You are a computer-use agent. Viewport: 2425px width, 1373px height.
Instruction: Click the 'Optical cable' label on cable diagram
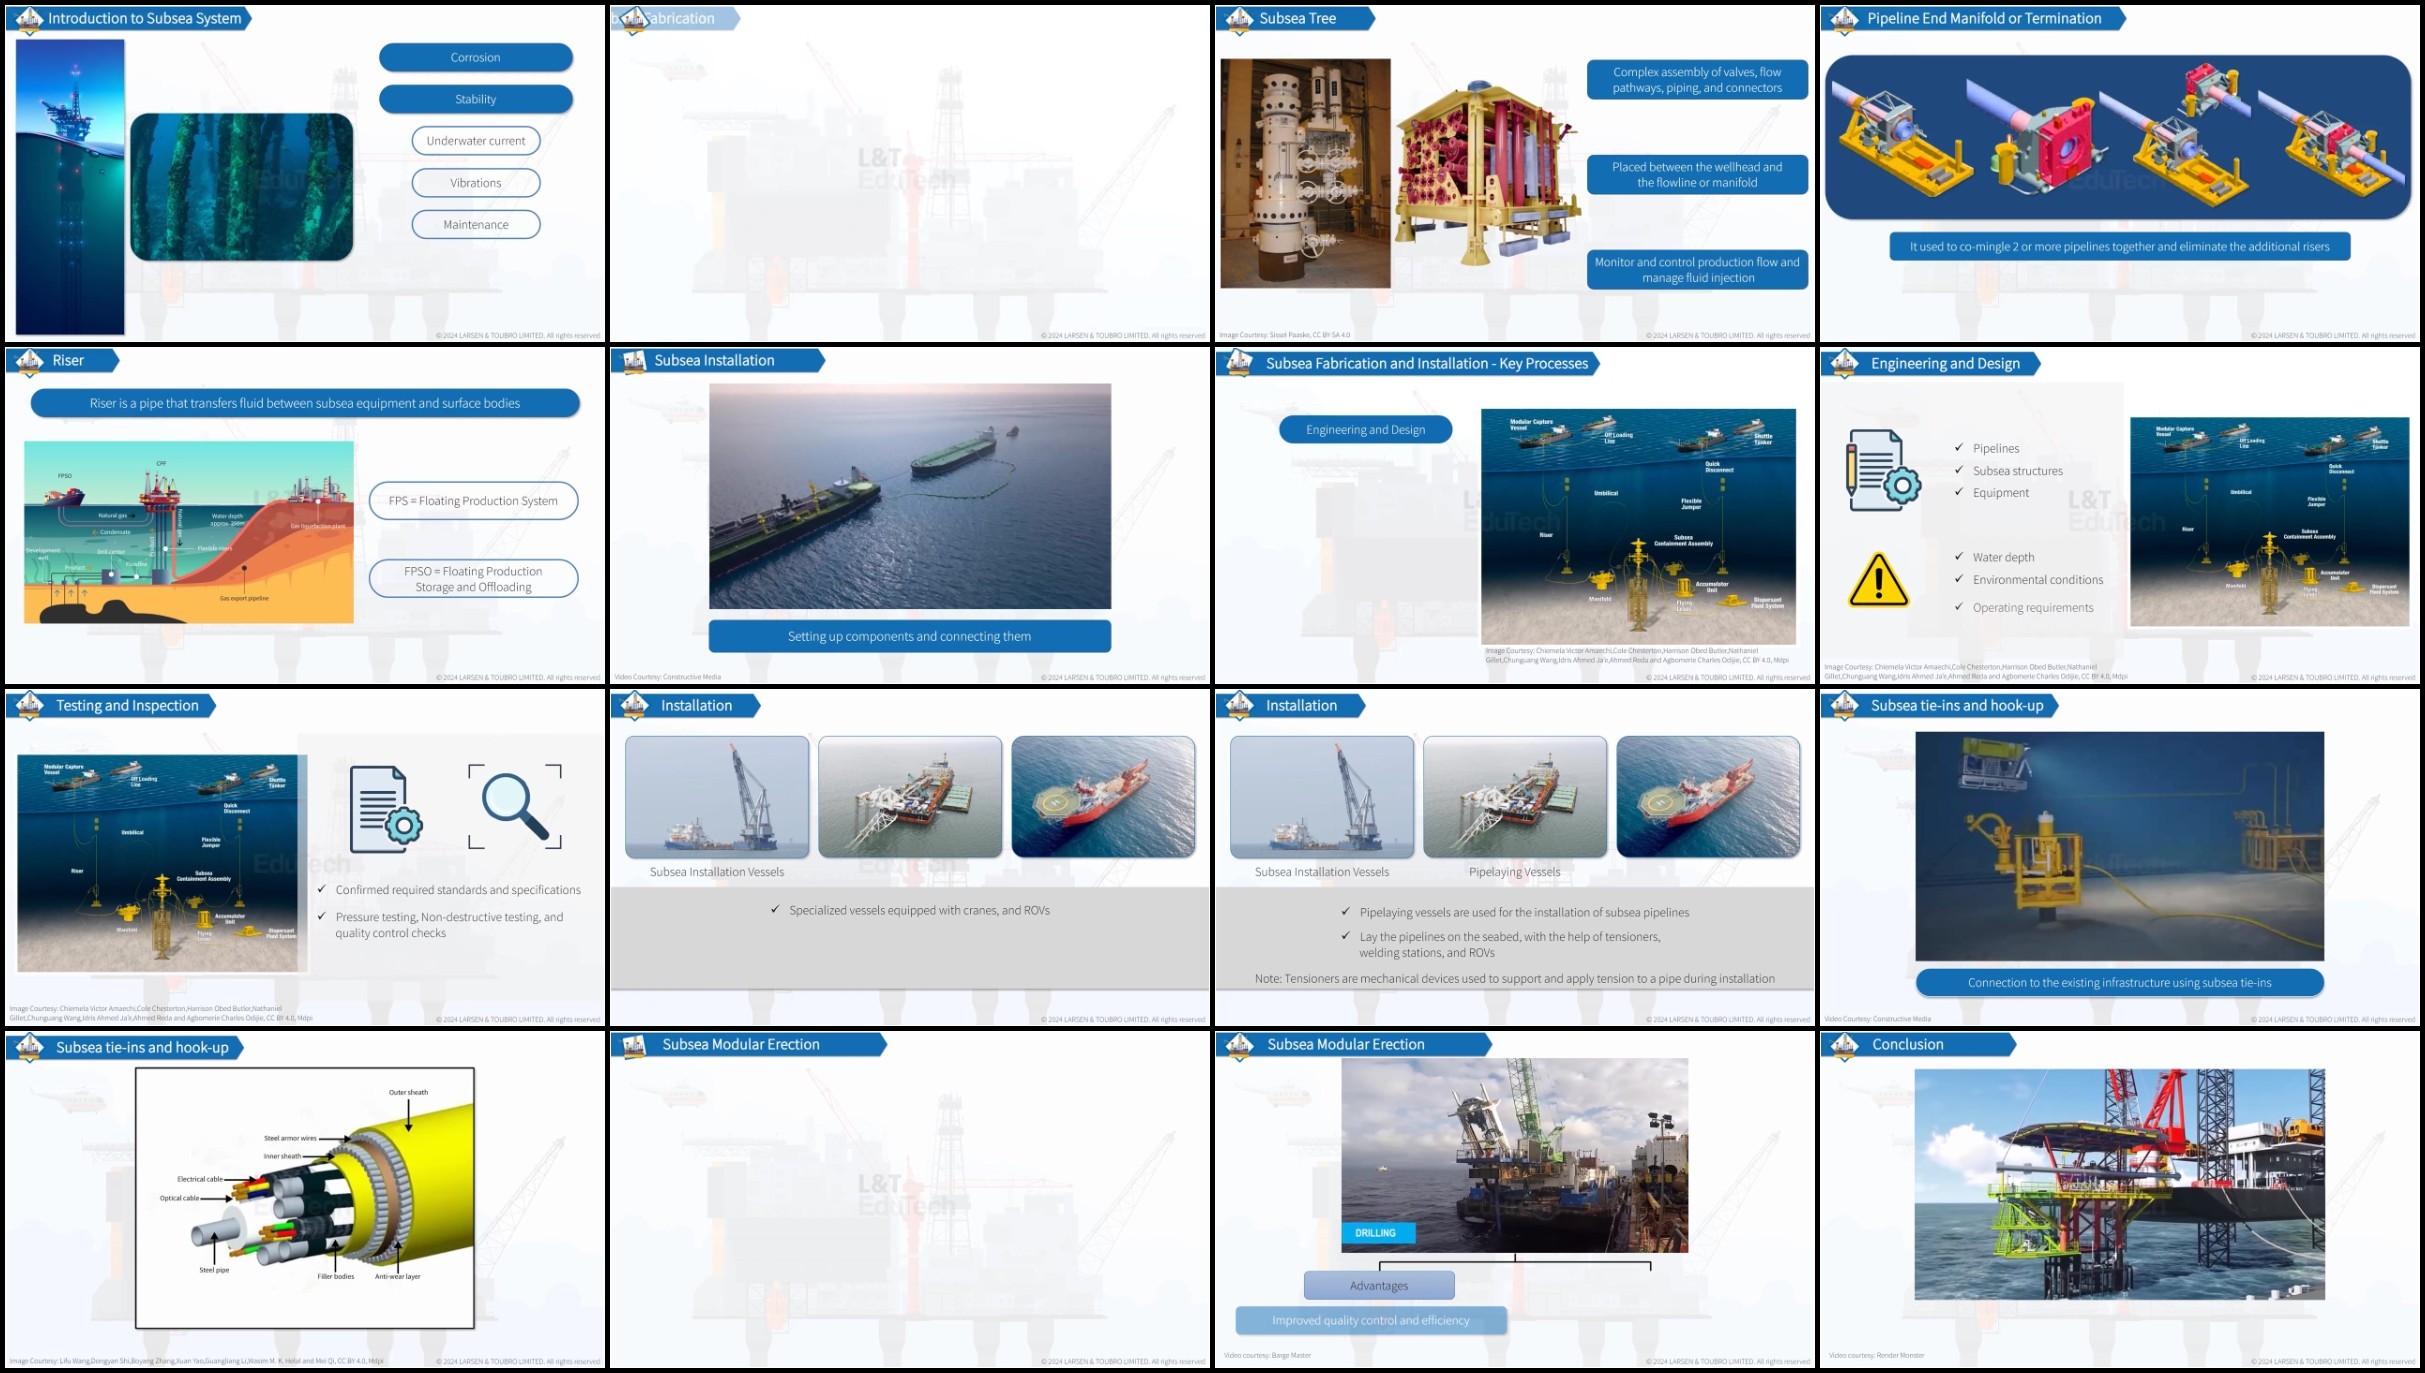[x=179, y=1198]
